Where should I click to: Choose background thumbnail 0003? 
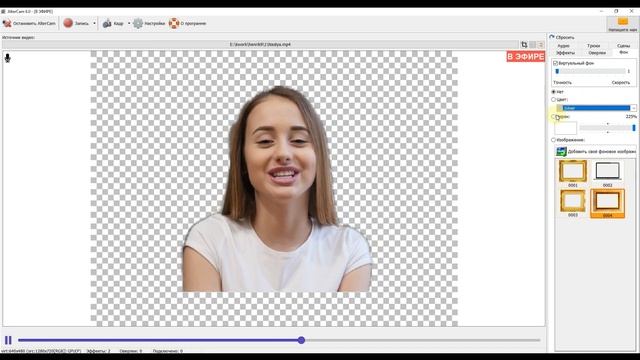[573, 203]
